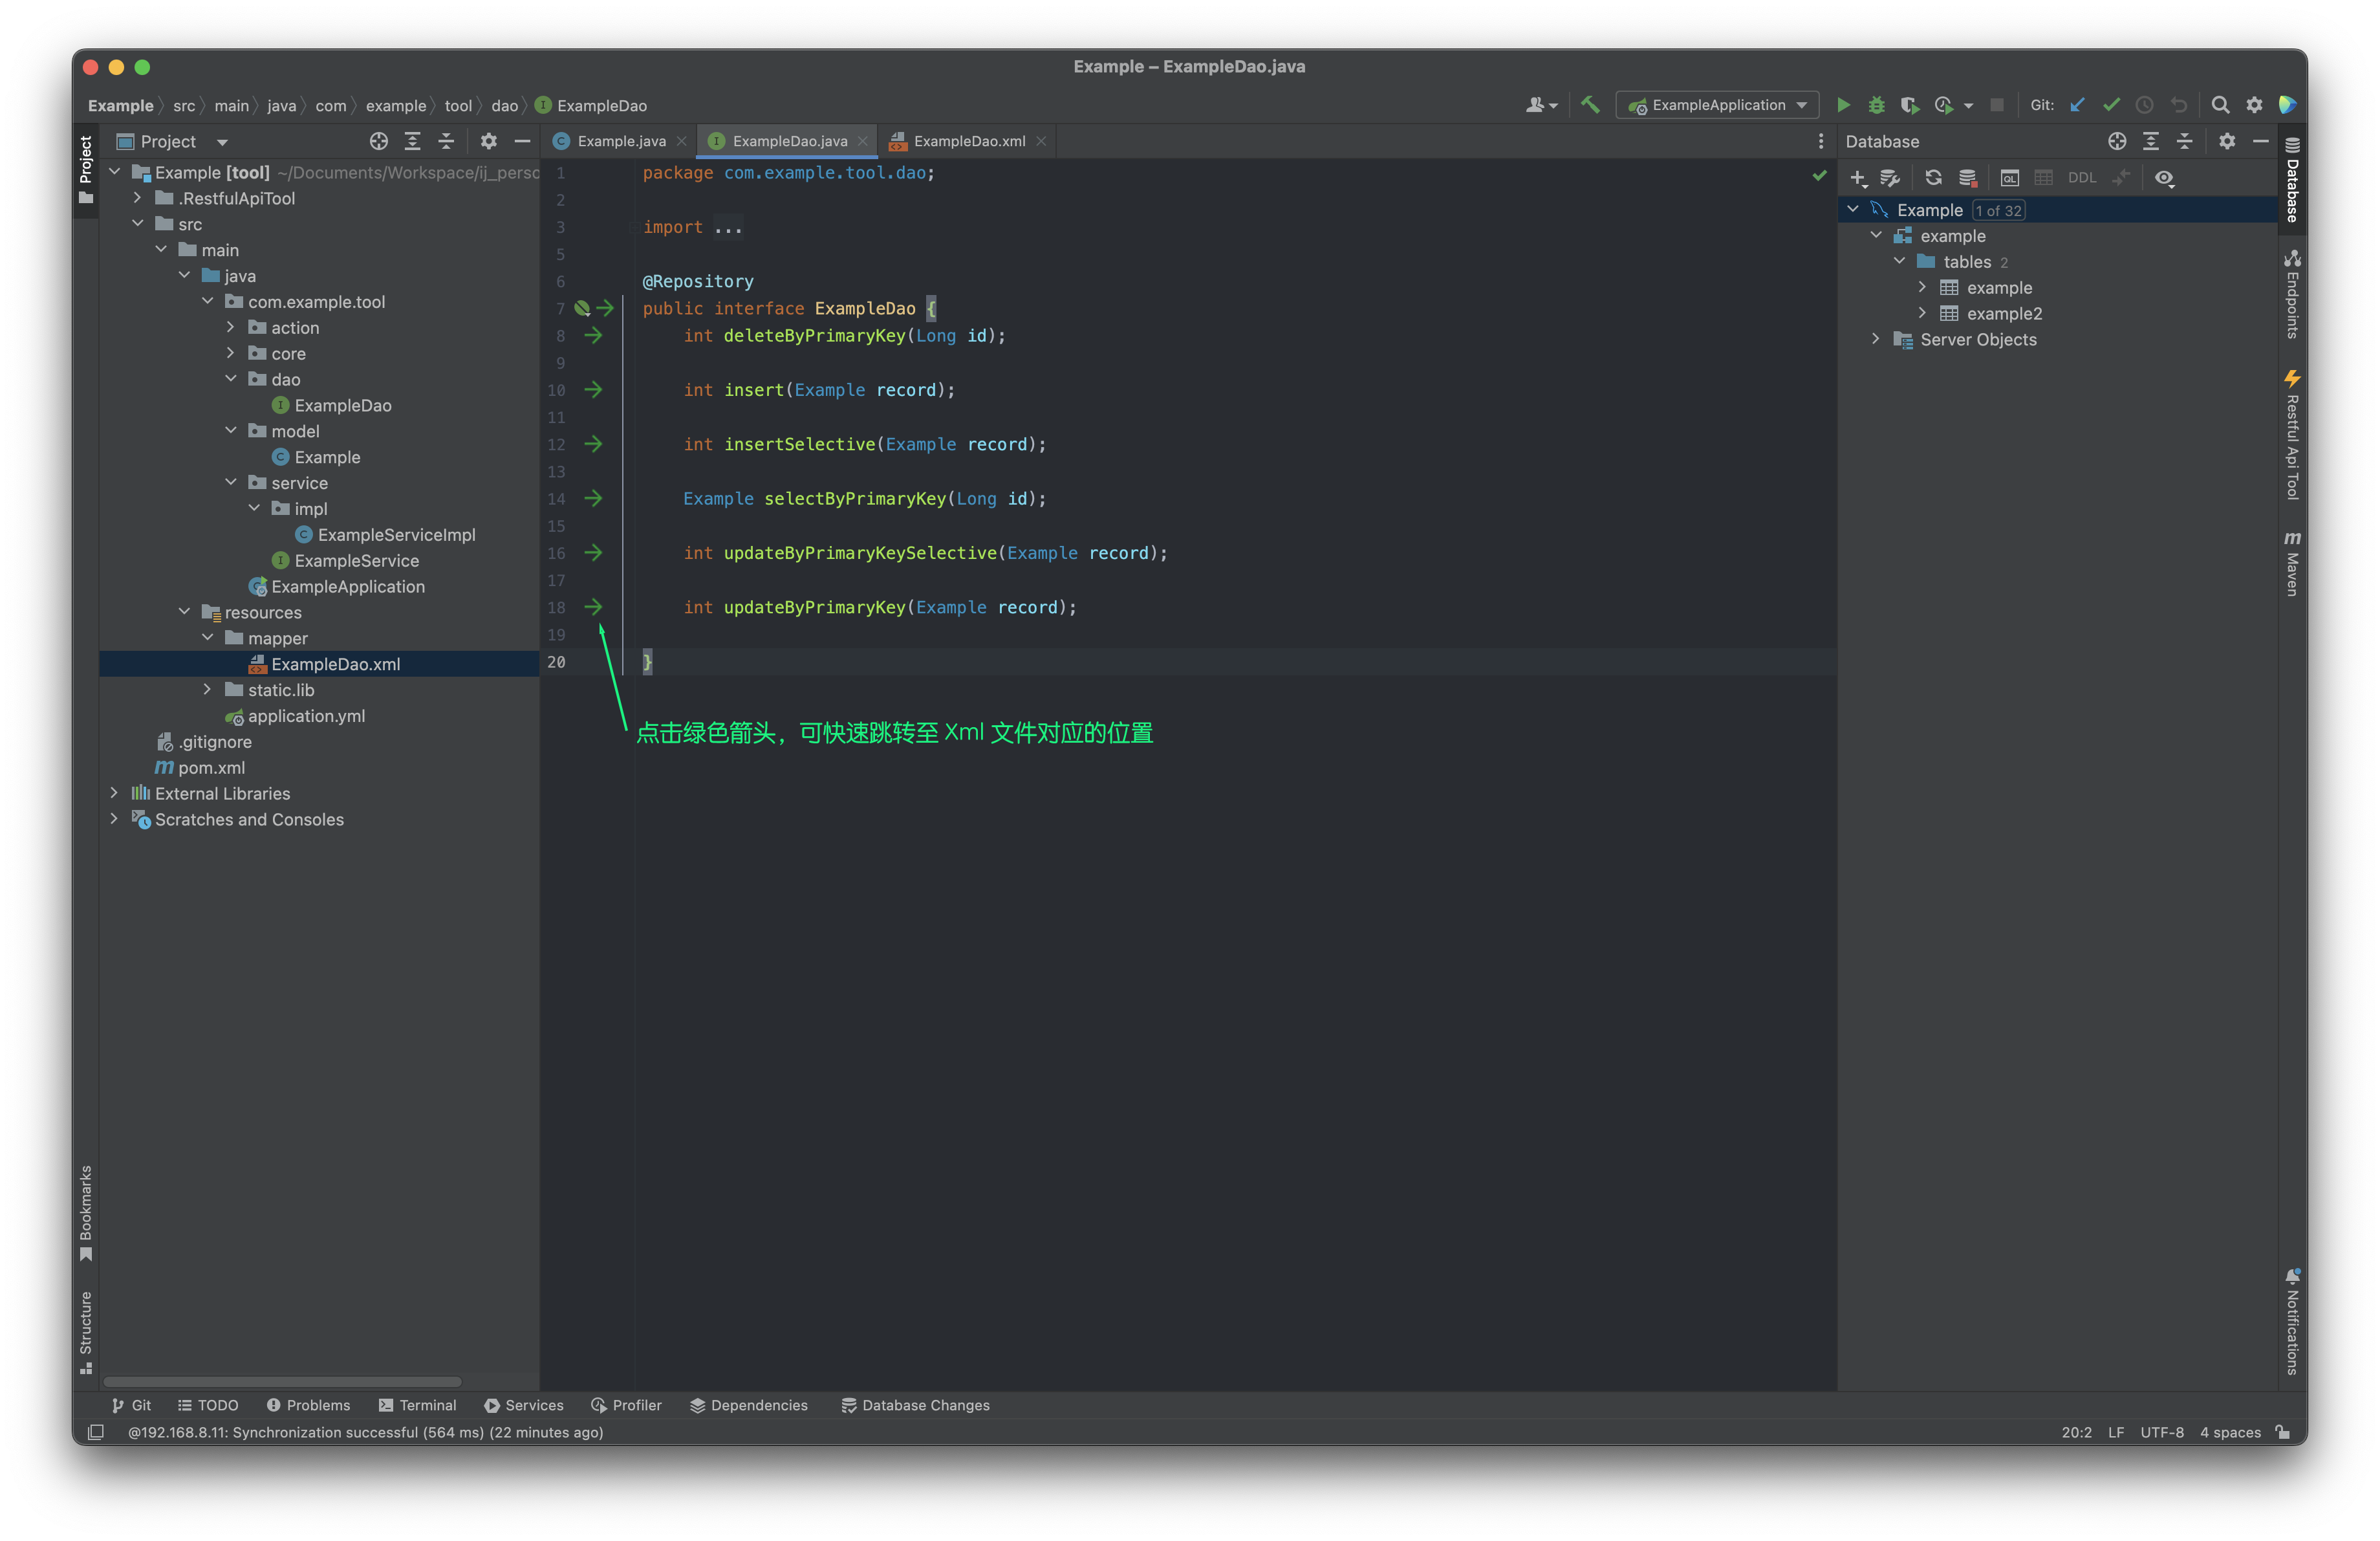Image resolution: width=2380 pixels, height=1541 pixels.
Task: Collapse the dao folder
Action: pyautogui.click(x=231, y=379)
